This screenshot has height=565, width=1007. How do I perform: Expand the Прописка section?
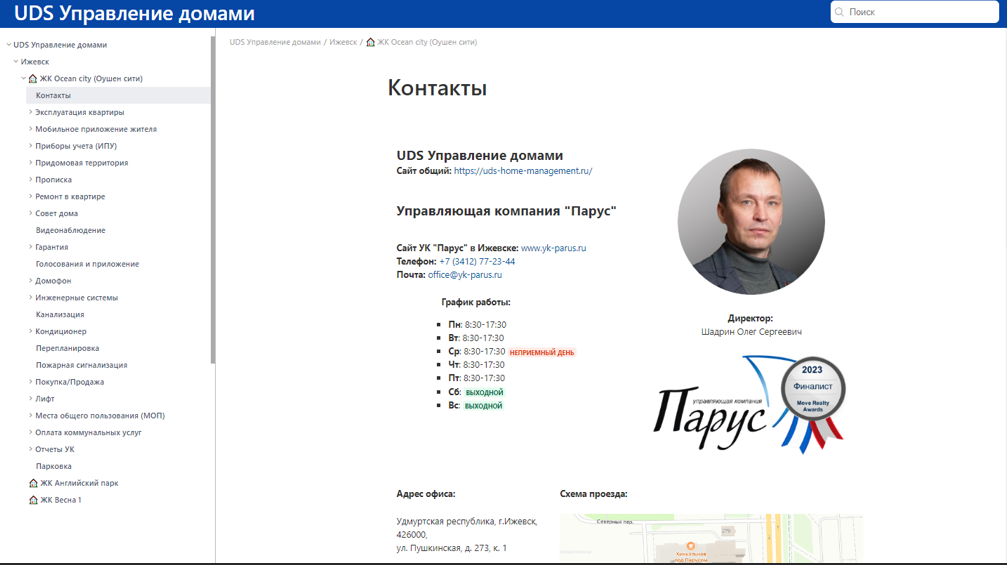pos(30,179)
